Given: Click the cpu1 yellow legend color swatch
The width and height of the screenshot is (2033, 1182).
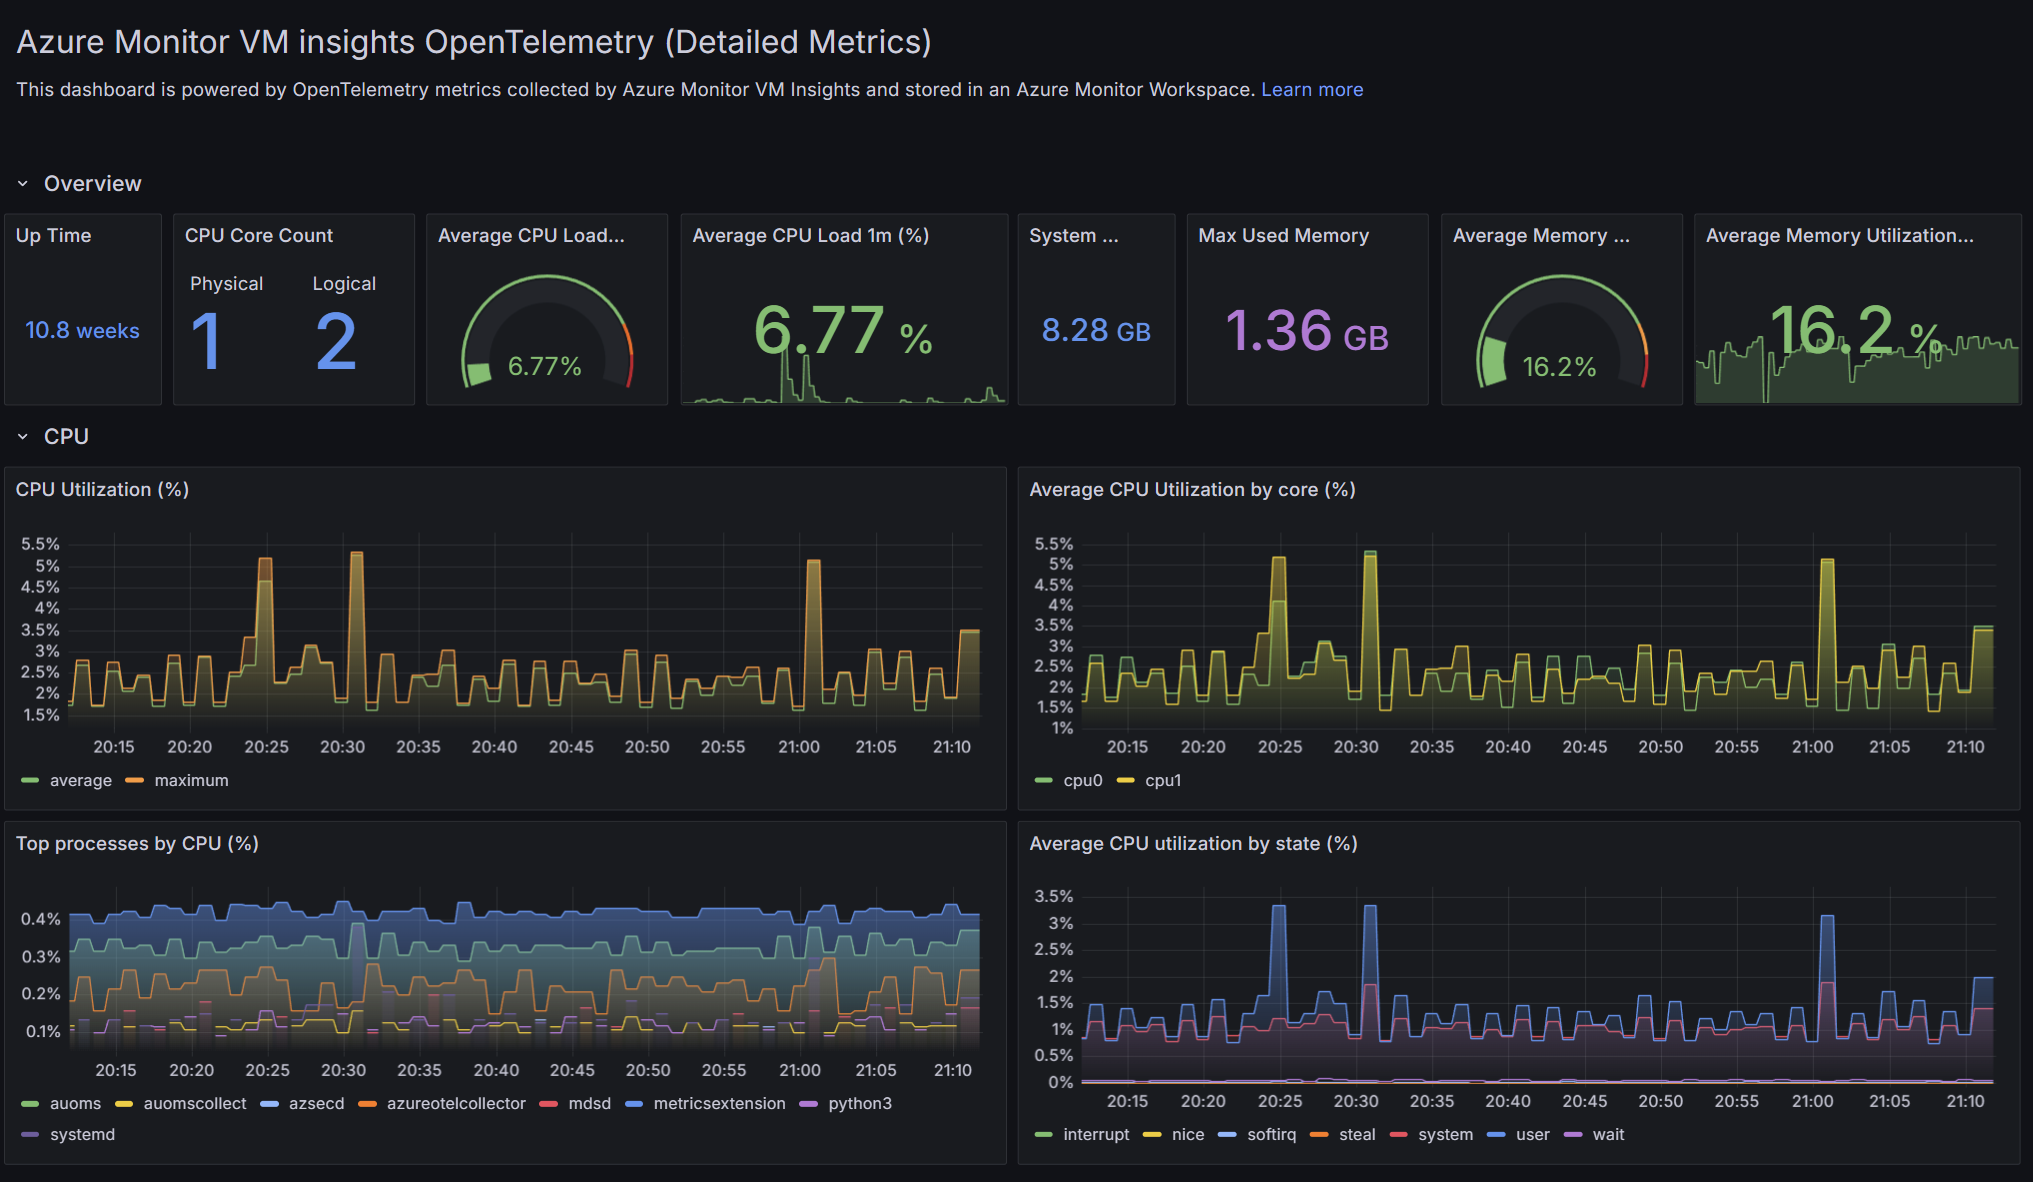Looking at the screenshot, I should coord(1125,781).
